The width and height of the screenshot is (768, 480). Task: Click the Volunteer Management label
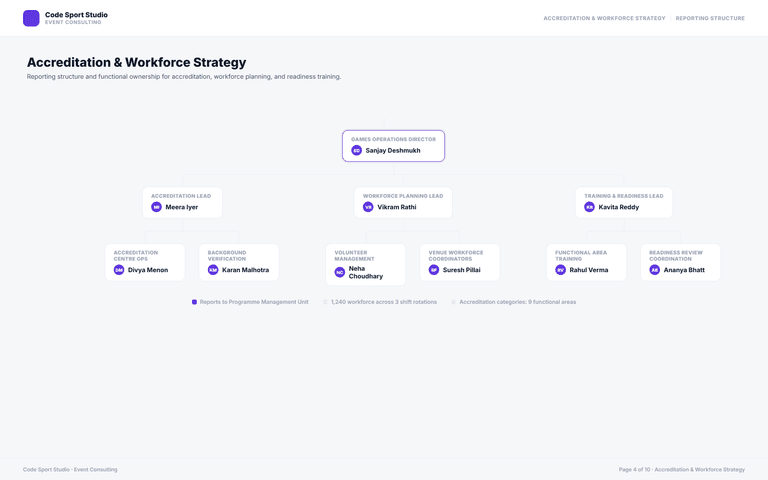(x=354, y=256)
